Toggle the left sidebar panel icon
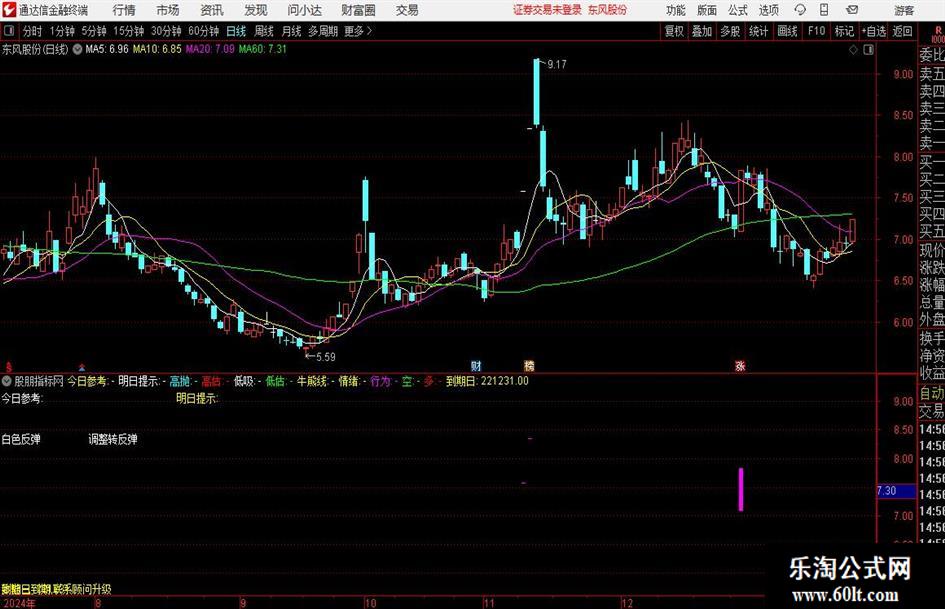The image size is (945, 609). pyautogui.click(x=8, y=31)
